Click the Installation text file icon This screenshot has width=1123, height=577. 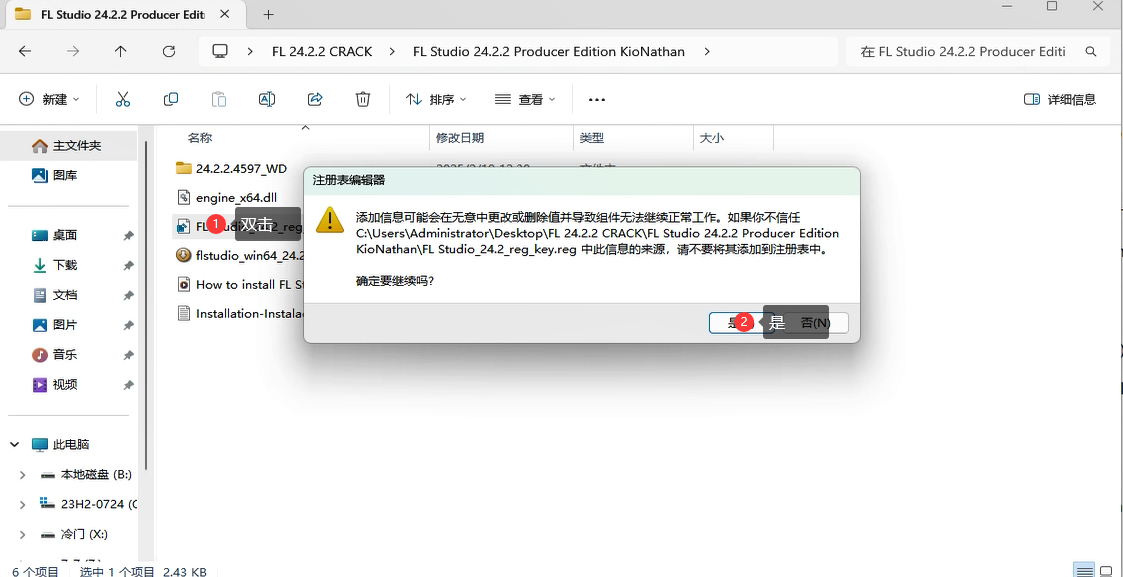point(183,313)
